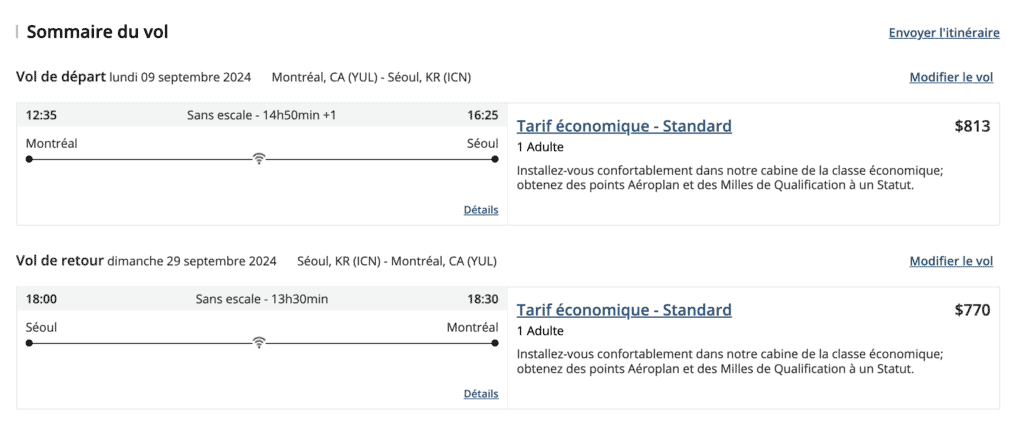
Task: Click the Sans escale - 13h30min label
Action: [x=262, y=299]
